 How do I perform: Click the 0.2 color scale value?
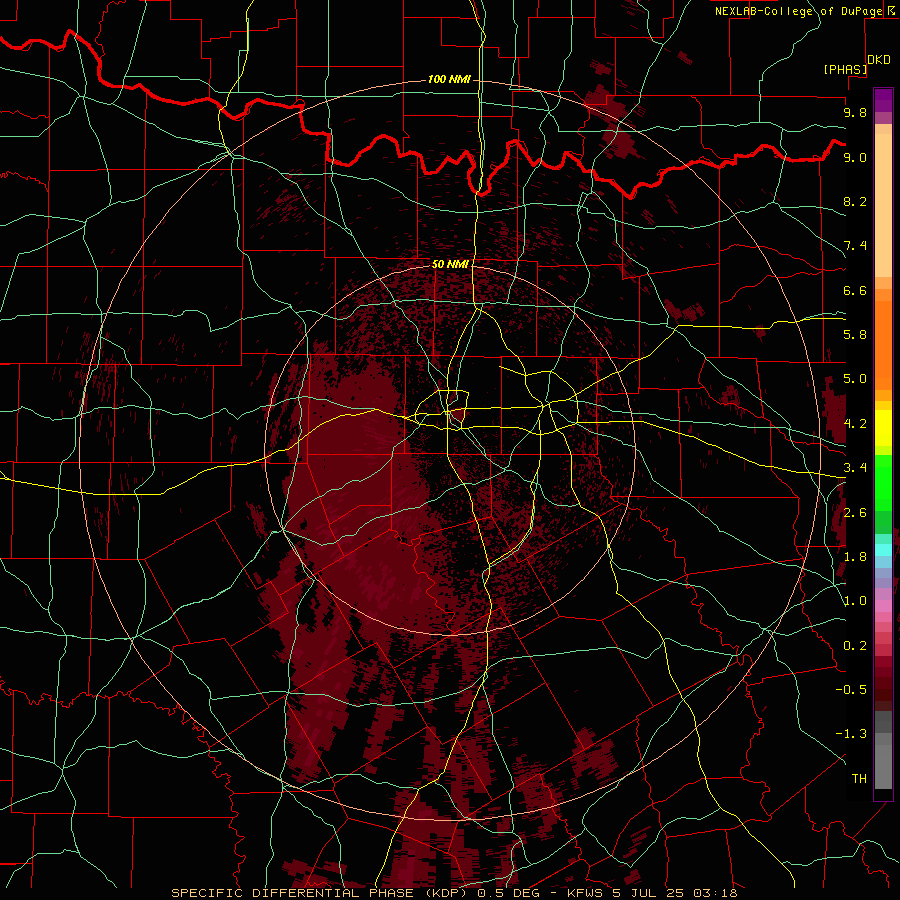[x=855, y=646]
